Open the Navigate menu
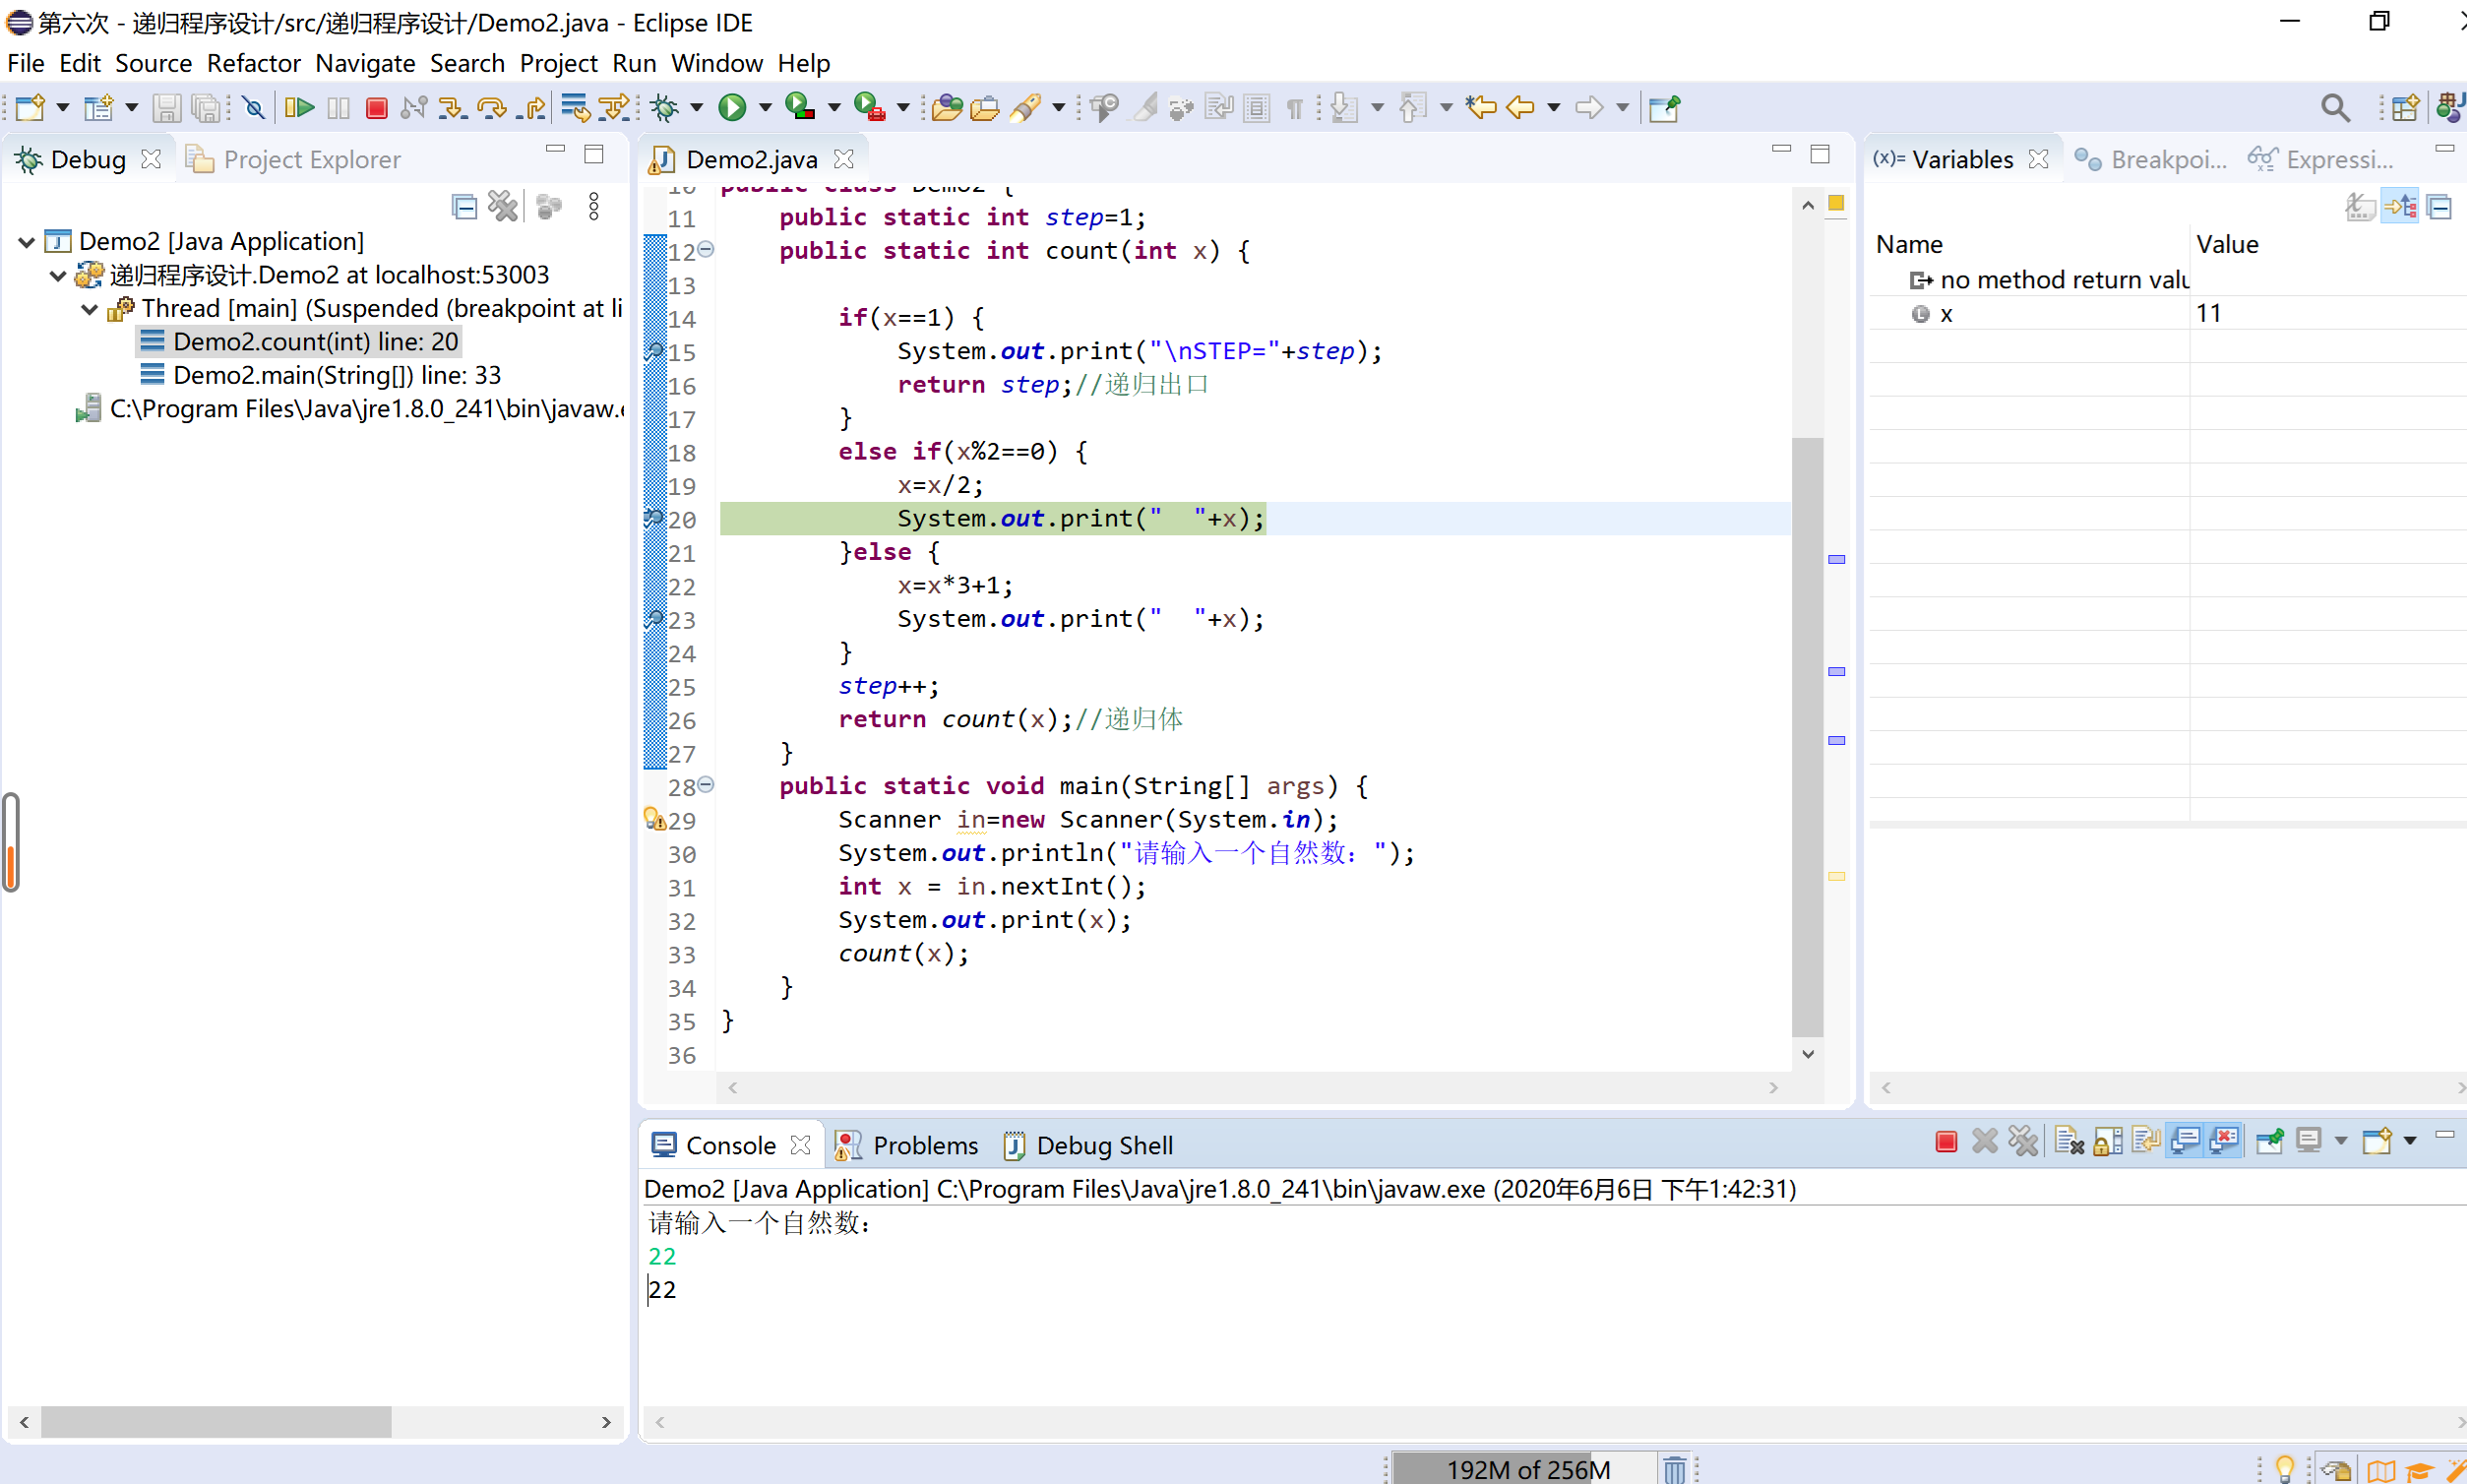This screenshot has height=1484, width=2467. pyautogui.click(x=365, y=63)
